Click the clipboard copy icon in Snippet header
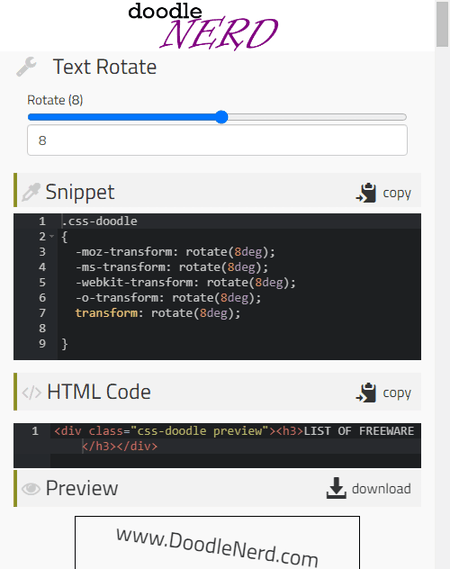450x569 pixels. (x=366, y=193)
